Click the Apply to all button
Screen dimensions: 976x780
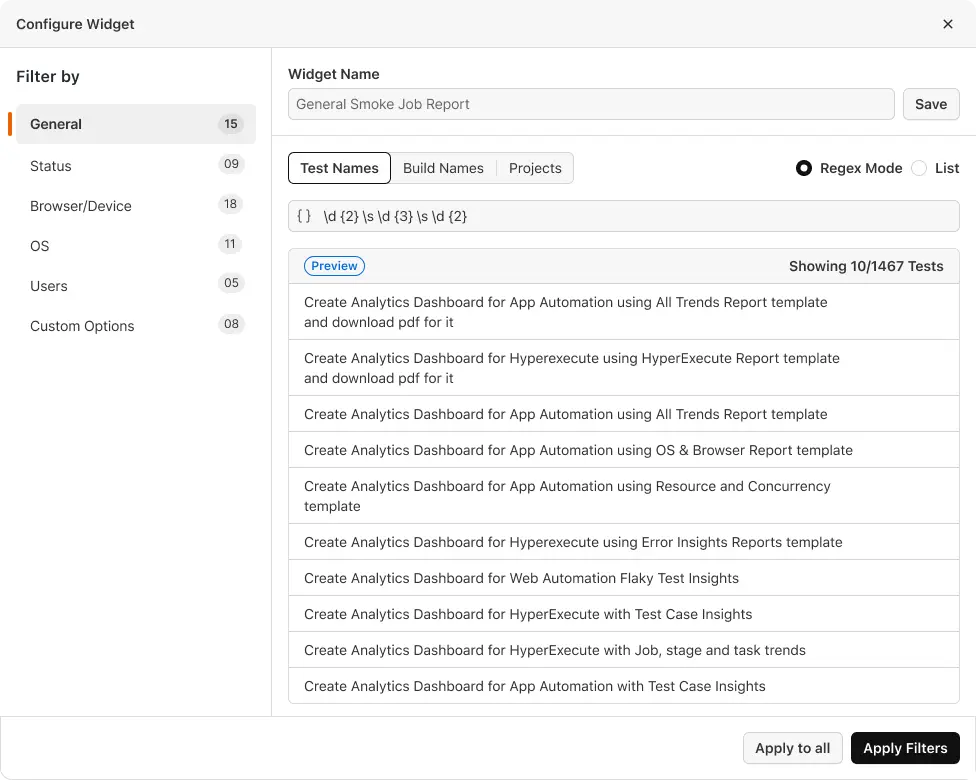pos(792,748)
